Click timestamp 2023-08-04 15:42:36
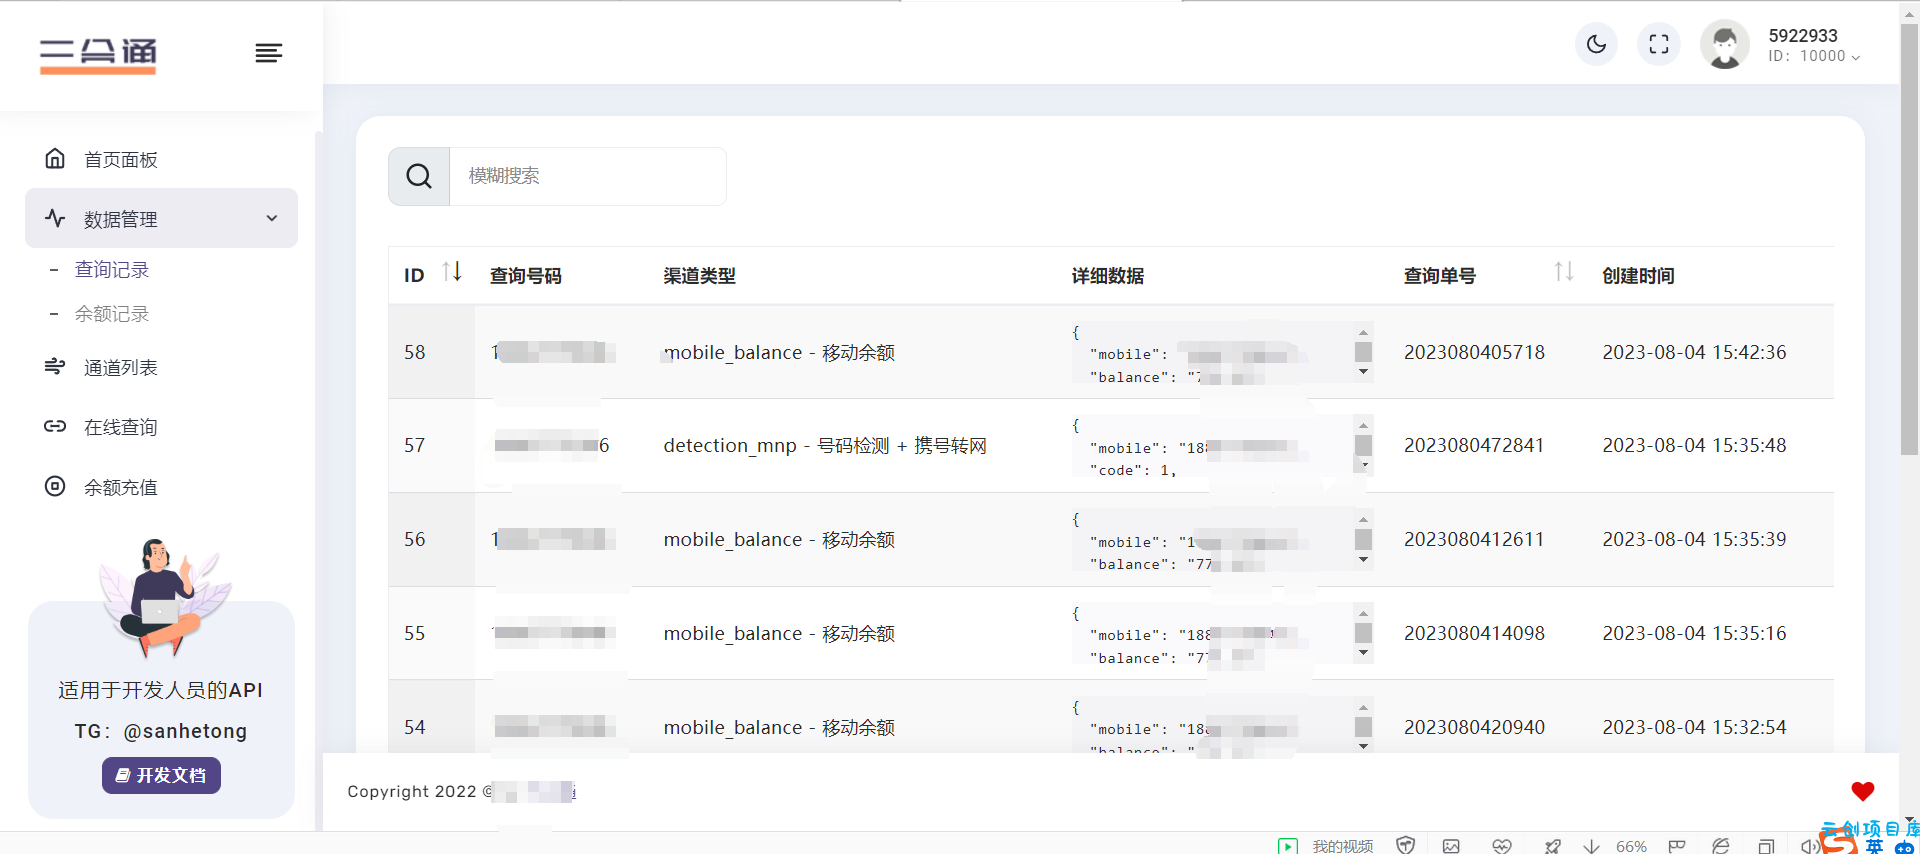Viewport: 1920px width, 854px height. pos(1694,352)
